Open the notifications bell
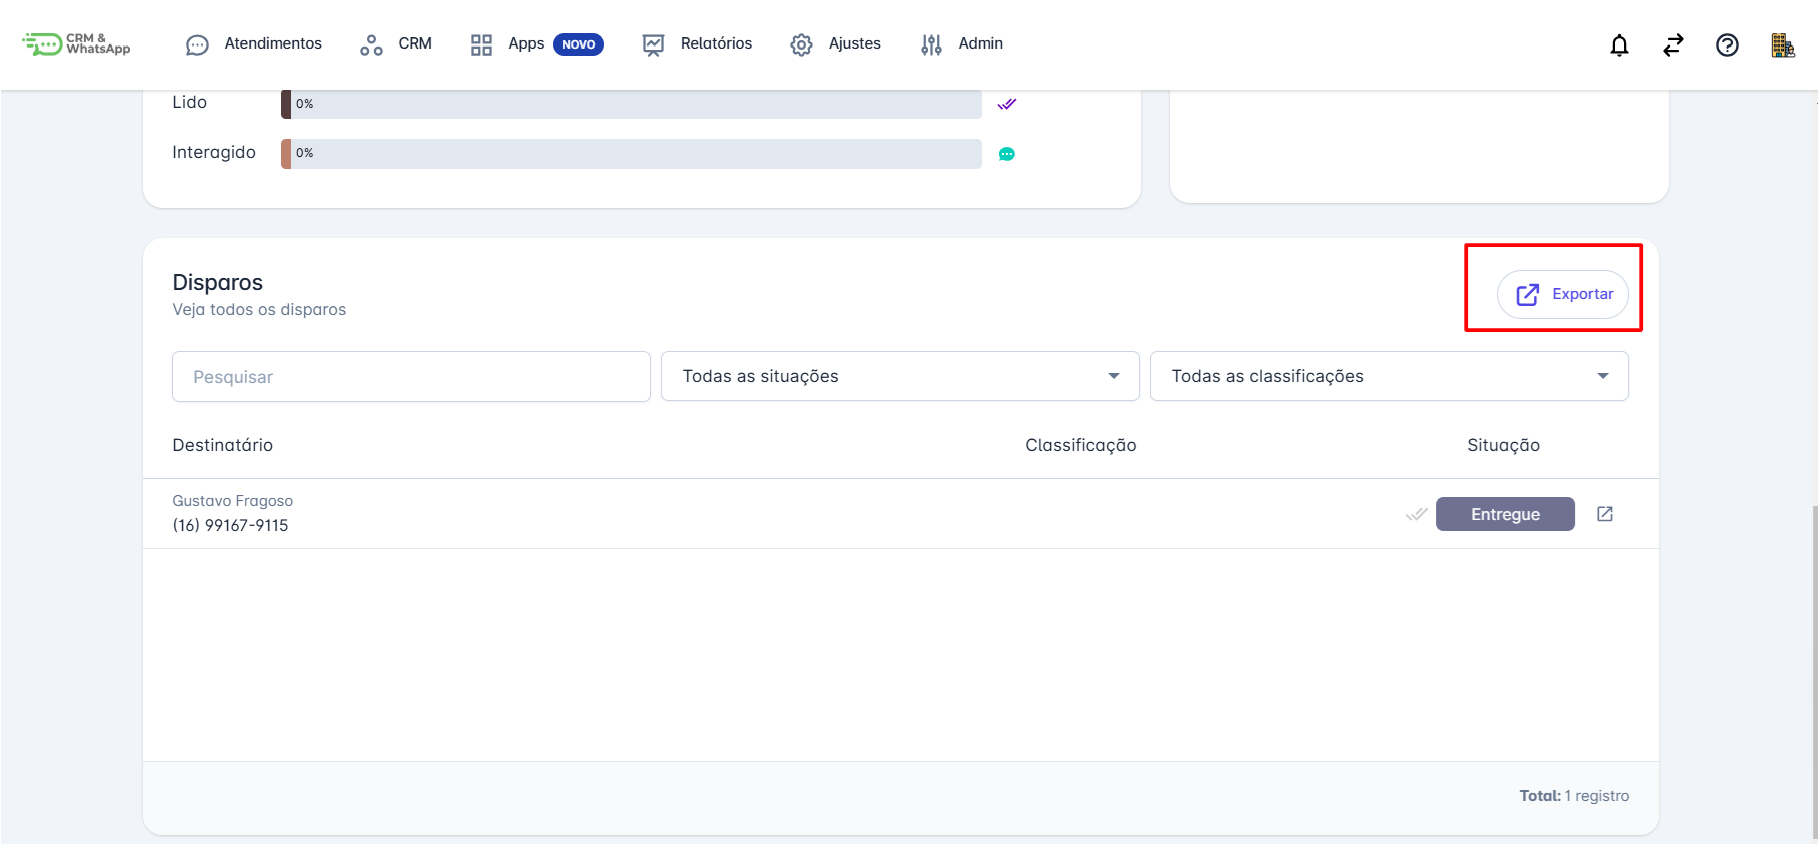Image resolution: width=1818 pixels, height=846 pixels. click(1619, 45)
